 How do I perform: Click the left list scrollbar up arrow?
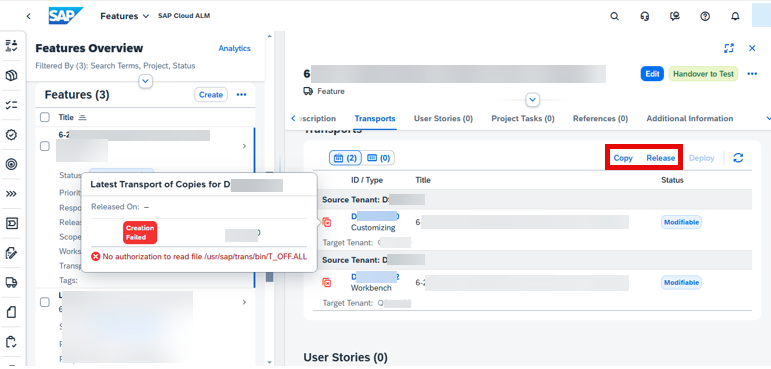[x=269, y=36]
